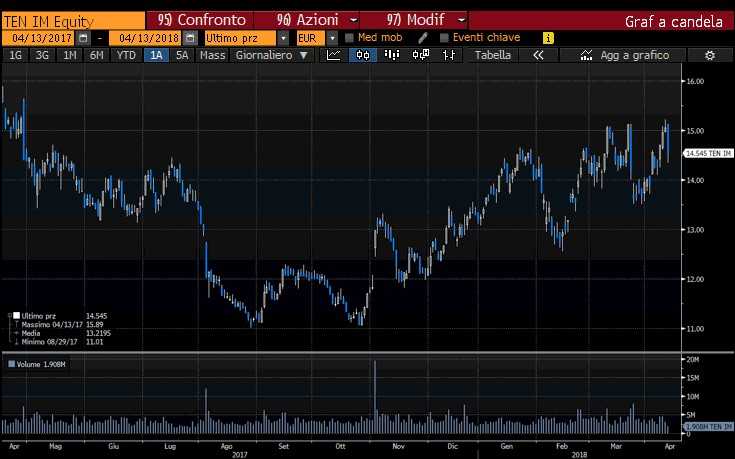This screenshot has width=735, height=459.
Task: Open the 96) Azioni menu
Action: [307, 20]
